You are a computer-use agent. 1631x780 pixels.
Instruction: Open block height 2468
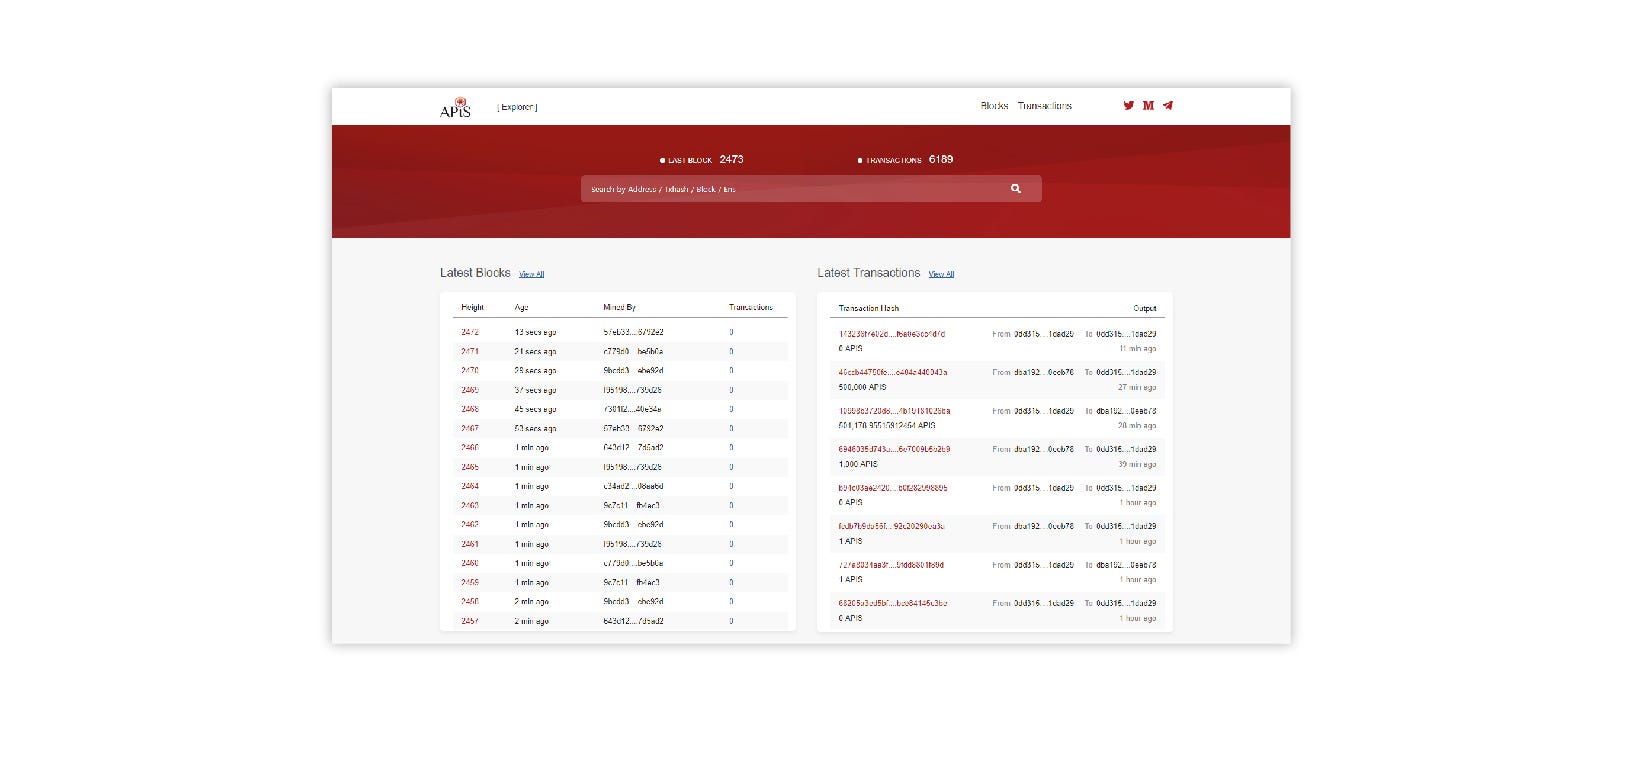tap(470, 409)
